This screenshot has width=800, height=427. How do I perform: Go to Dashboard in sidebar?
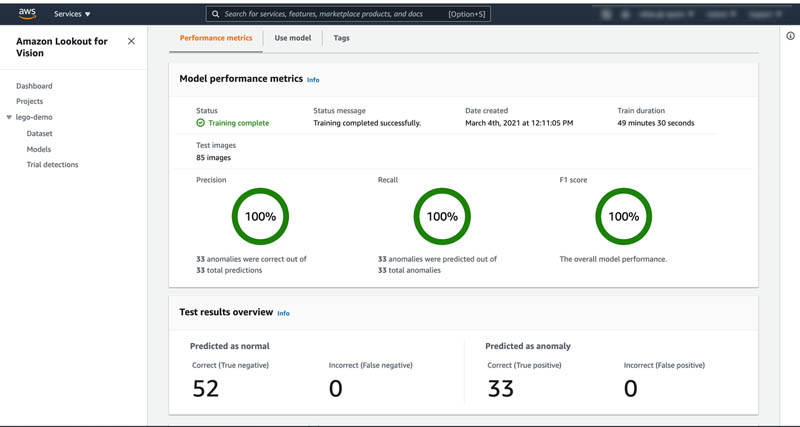[x=34, y=86]
